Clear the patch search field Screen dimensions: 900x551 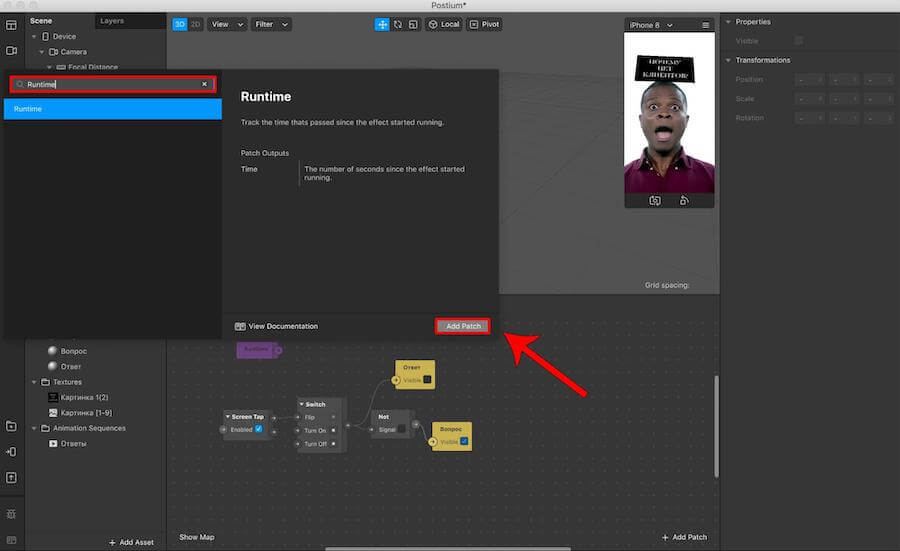click(205, 85)
